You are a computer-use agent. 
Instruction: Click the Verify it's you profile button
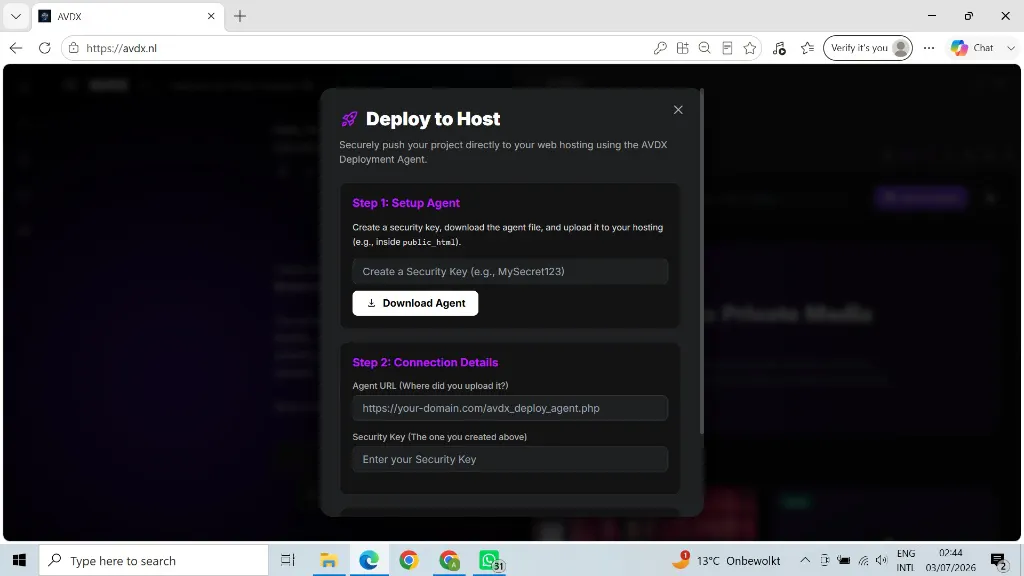pyautogui.click(x=868, y=48)
